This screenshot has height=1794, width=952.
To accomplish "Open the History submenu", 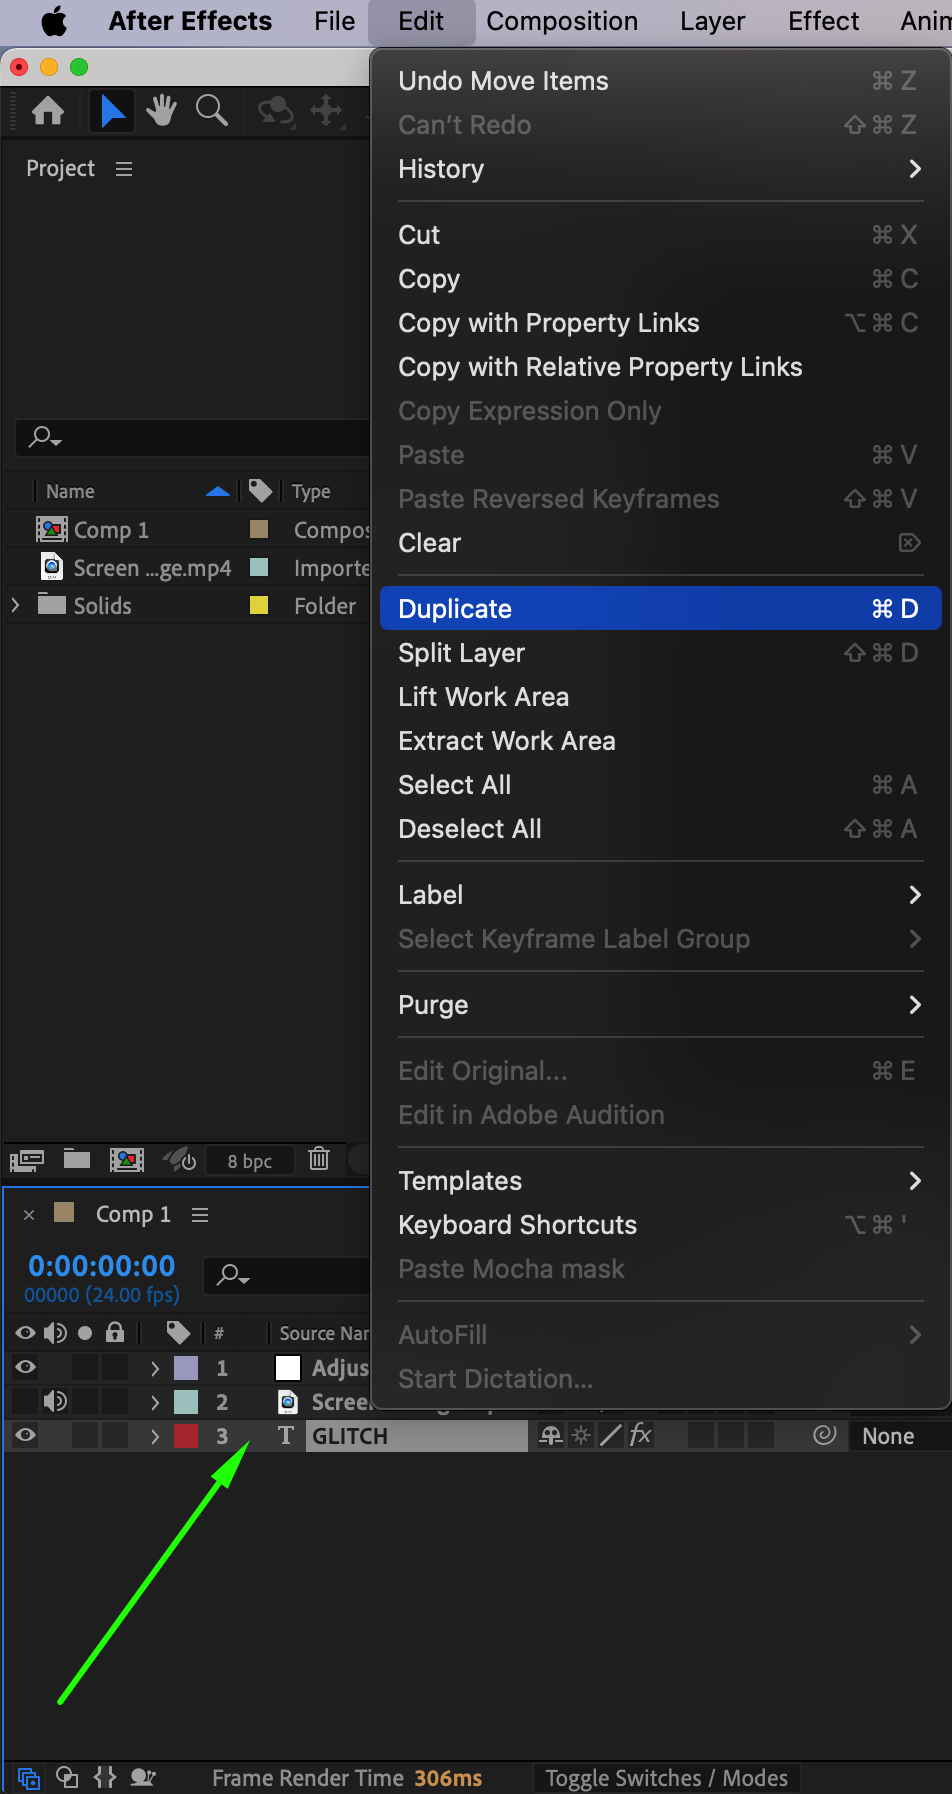I will 660,169.
